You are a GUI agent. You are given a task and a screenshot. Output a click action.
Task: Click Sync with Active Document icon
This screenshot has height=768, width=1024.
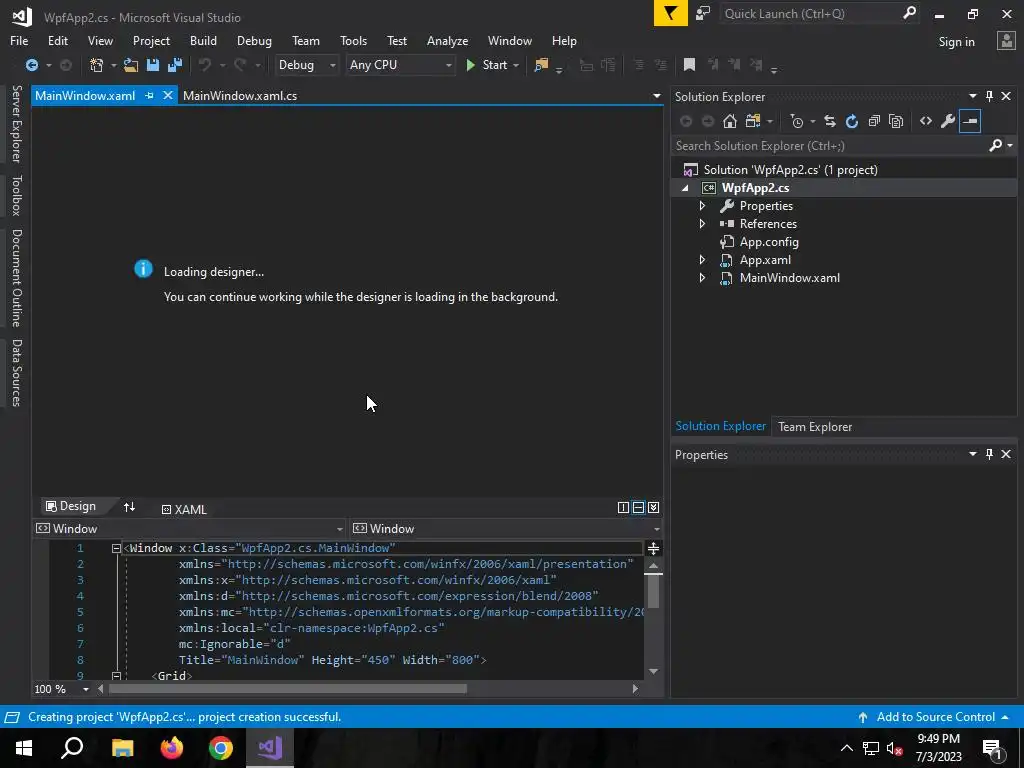[x=829, y=121]
